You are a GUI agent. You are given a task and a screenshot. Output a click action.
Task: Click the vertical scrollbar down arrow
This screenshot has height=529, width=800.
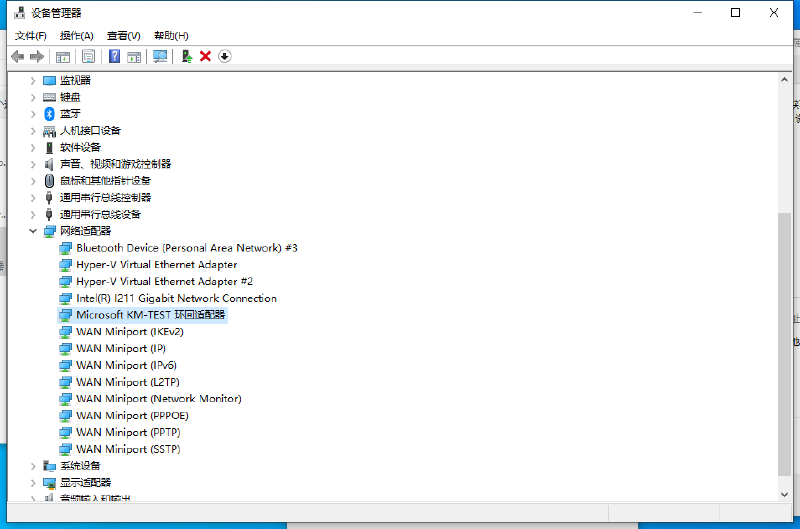pyautogui.click(x=783, y=493)
